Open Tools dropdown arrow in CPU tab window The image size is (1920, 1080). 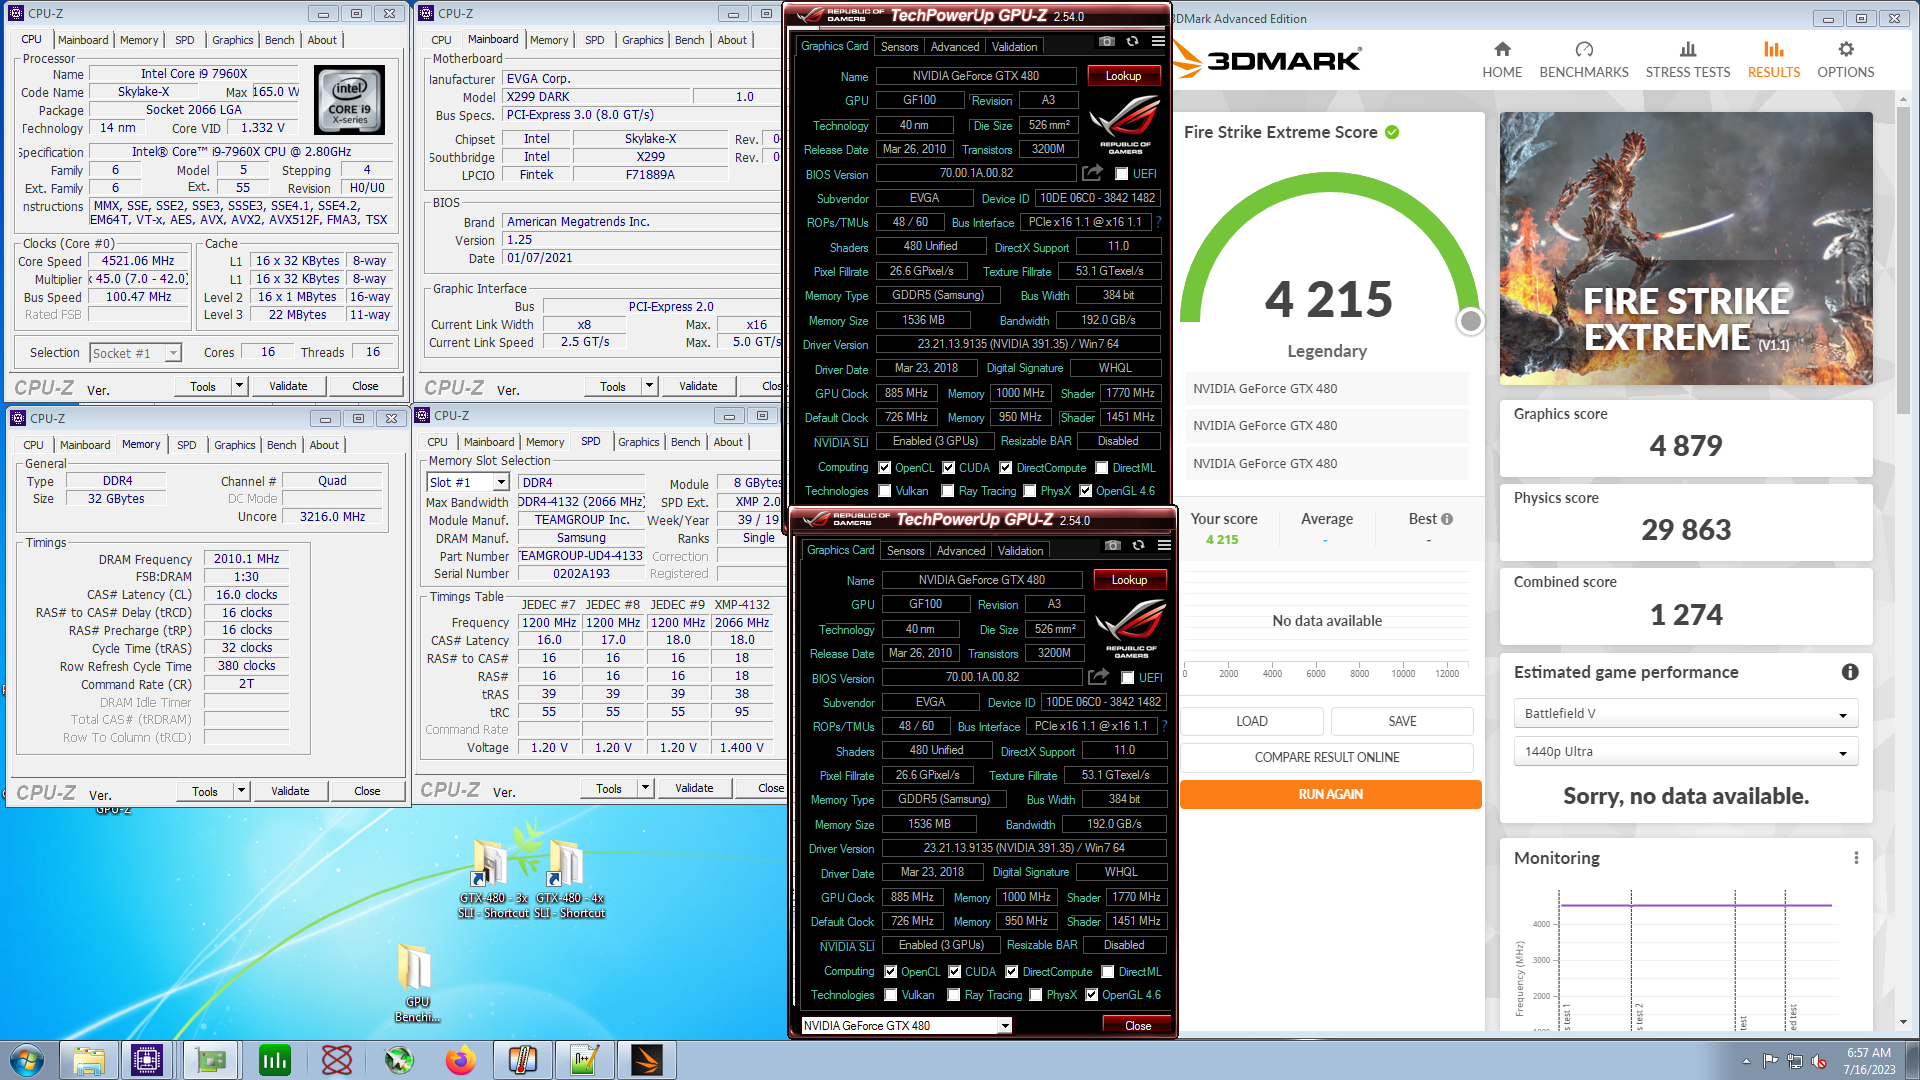tap(239, 386)
